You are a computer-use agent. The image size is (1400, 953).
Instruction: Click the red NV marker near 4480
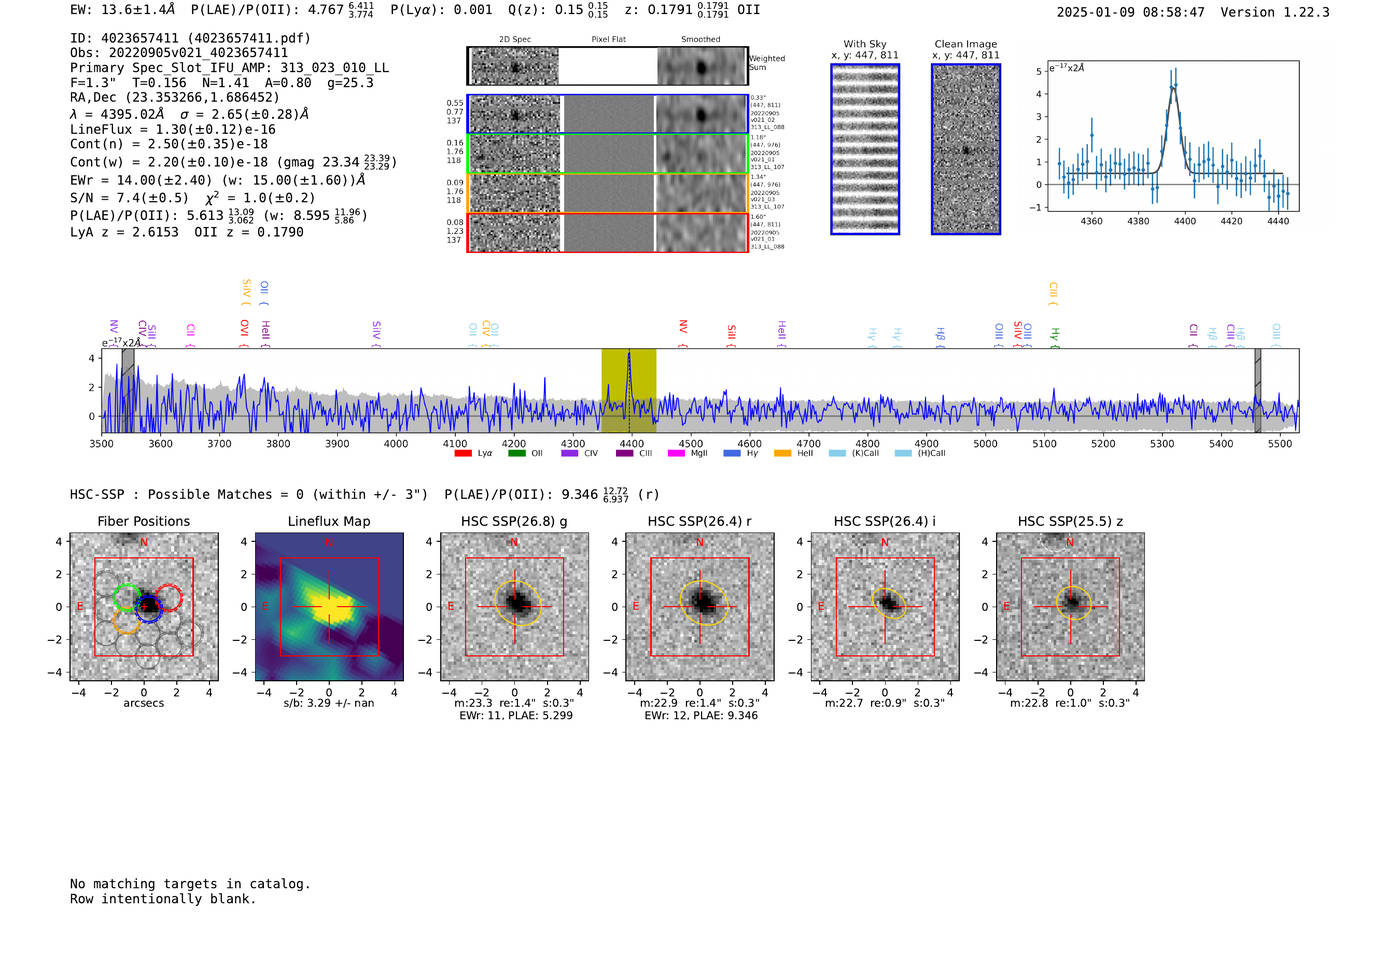click(683, 334)
